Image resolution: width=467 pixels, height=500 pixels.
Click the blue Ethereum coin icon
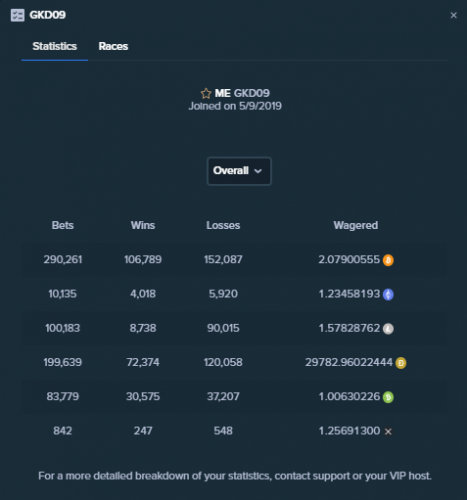pyautogui.click(x=388, y=294)
